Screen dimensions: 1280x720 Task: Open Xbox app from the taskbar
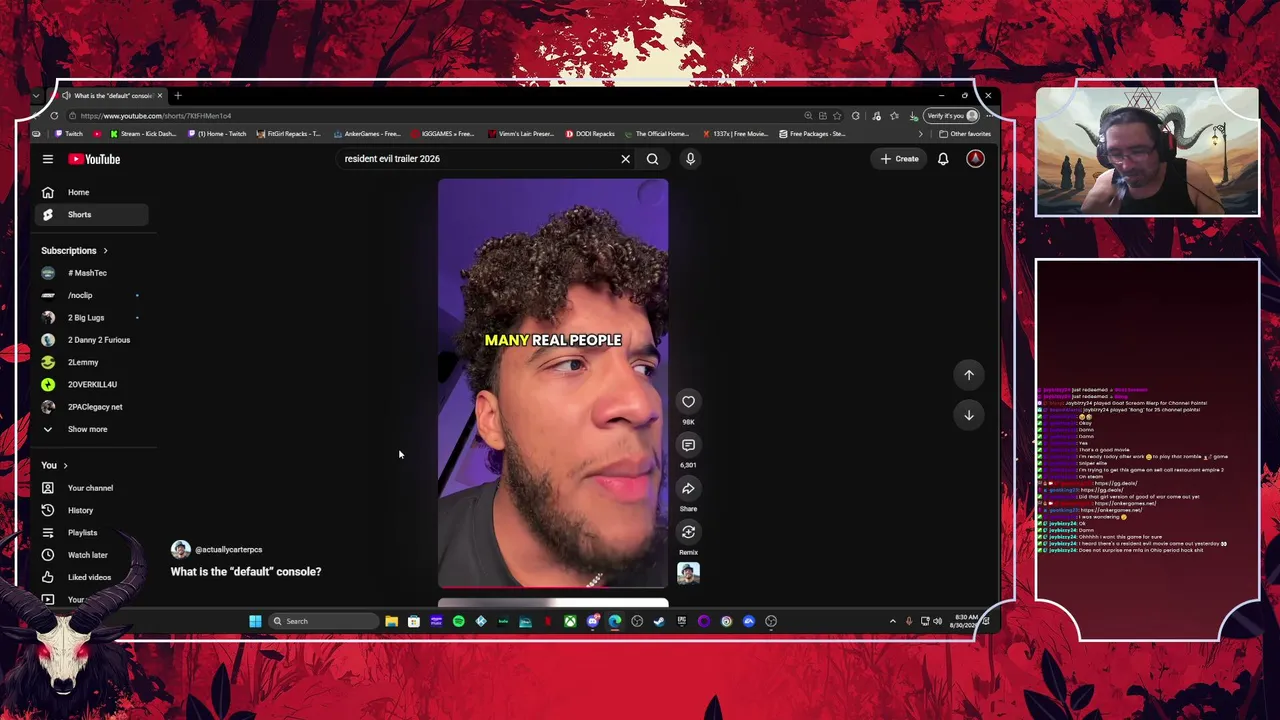click(x=570, y=621)
